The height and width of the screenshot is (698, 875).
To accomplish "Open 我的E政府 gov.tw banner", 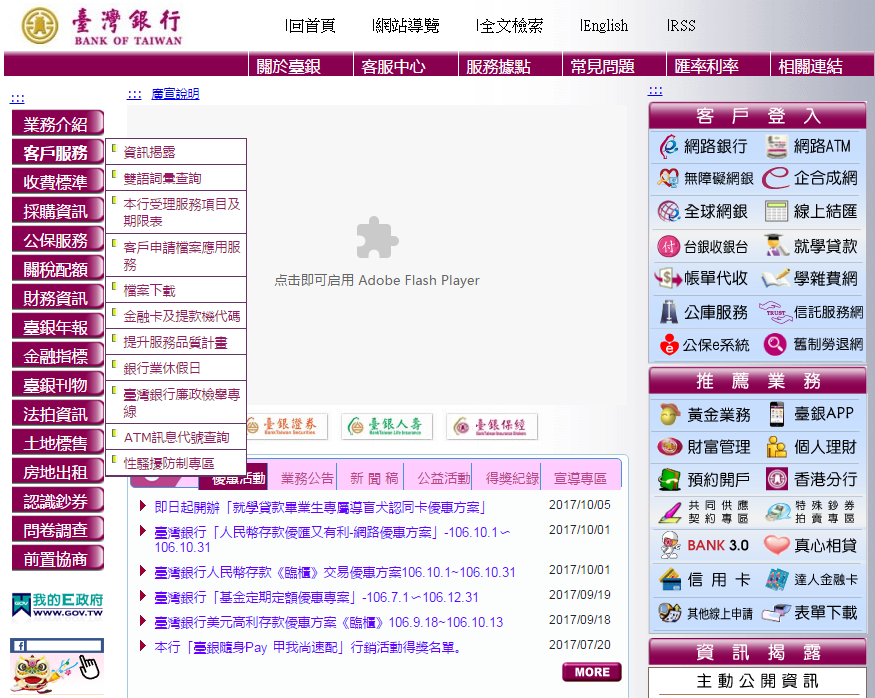I will click(x=57, y=605).
